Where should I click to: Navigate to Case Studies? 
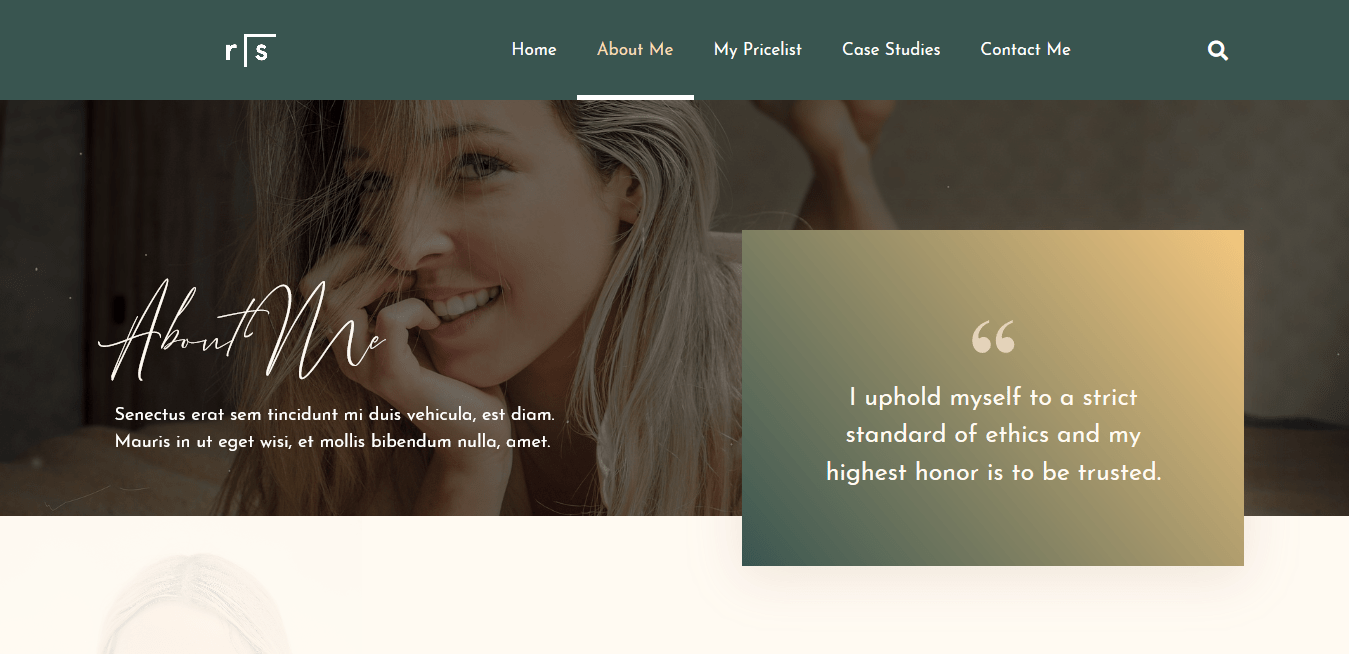(891, 49)
